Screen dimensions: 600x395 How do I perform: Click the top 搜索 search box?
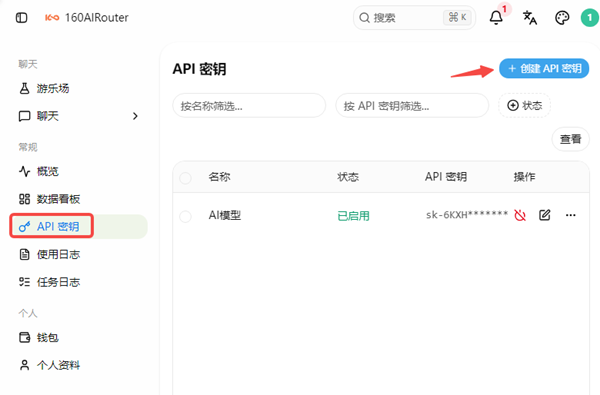(414, 18)
